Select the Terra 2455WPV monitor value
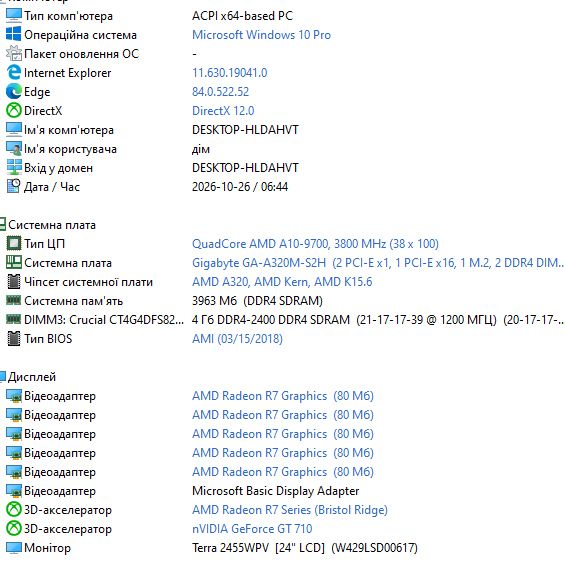The image size is (565, 561). click(304, 548)
